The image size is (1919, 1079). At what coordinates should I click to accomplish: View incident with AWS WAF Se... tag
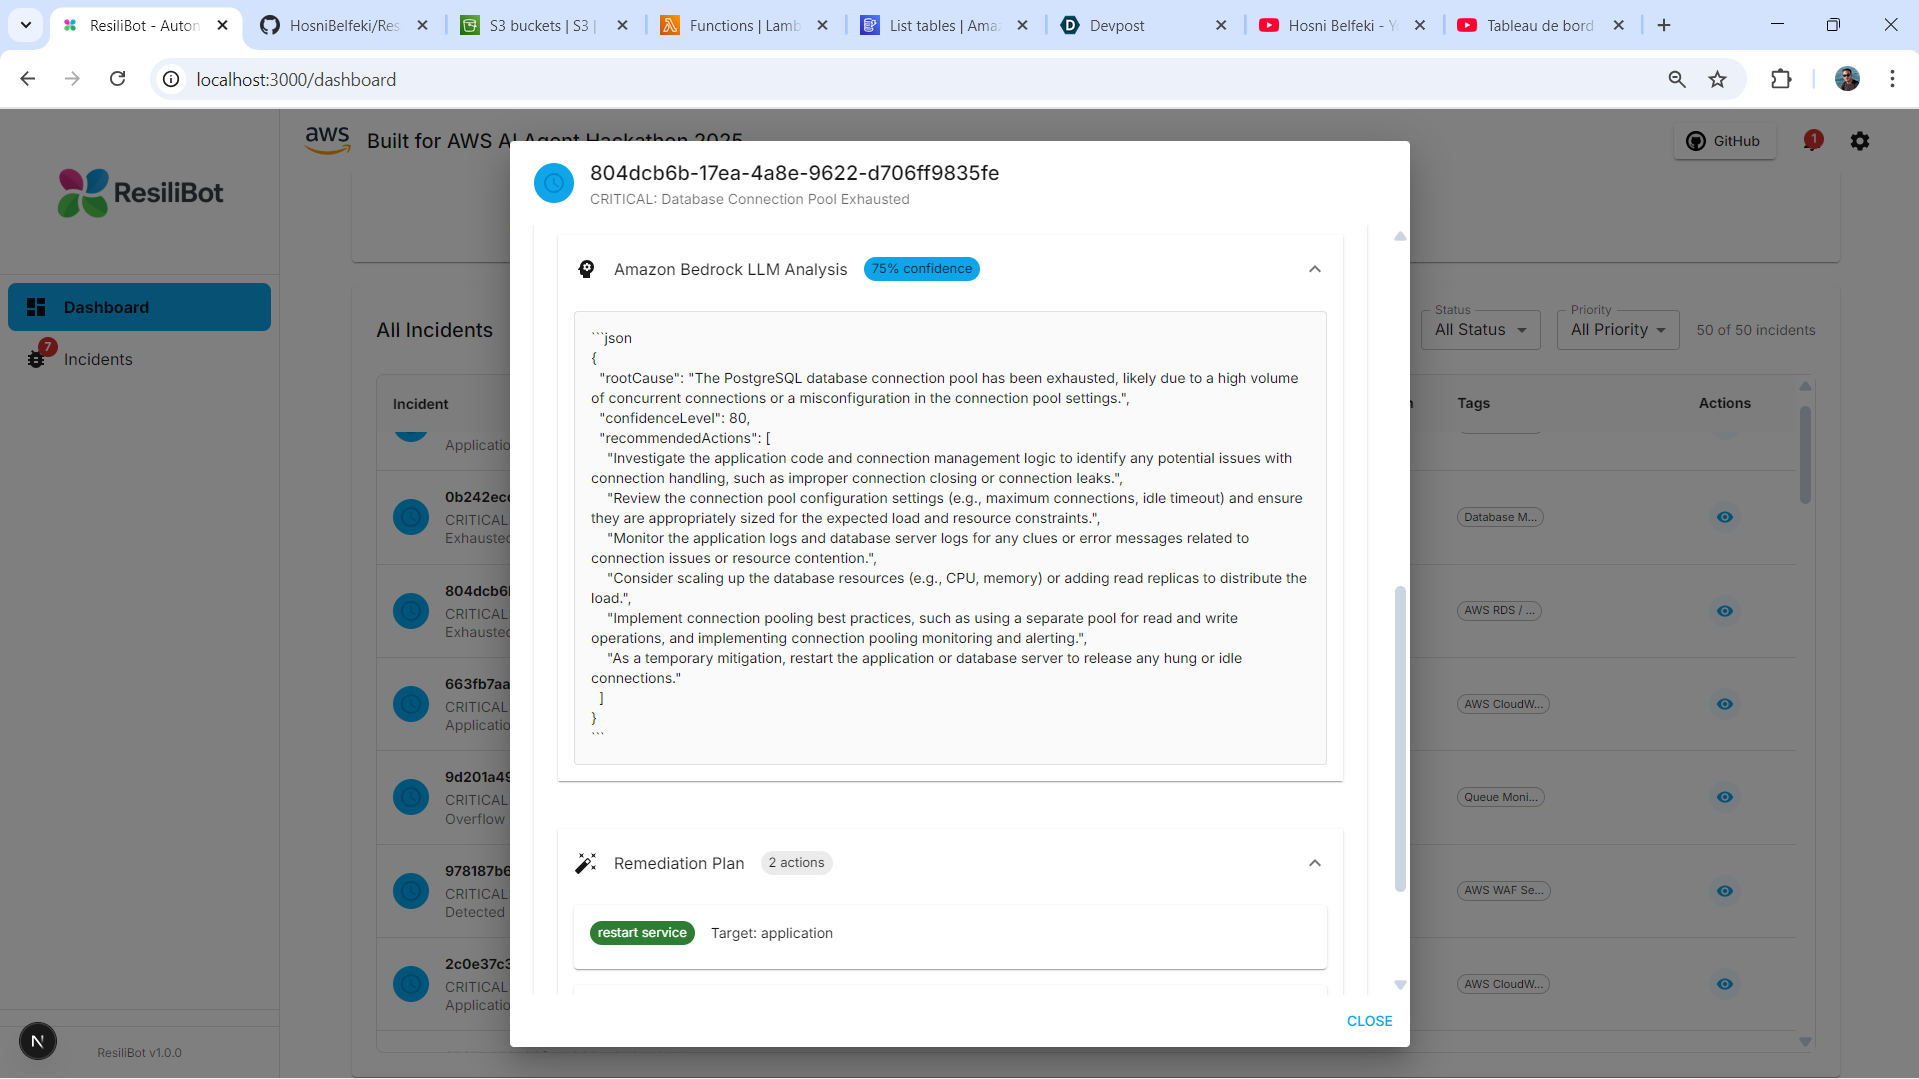pos(1725,891)
